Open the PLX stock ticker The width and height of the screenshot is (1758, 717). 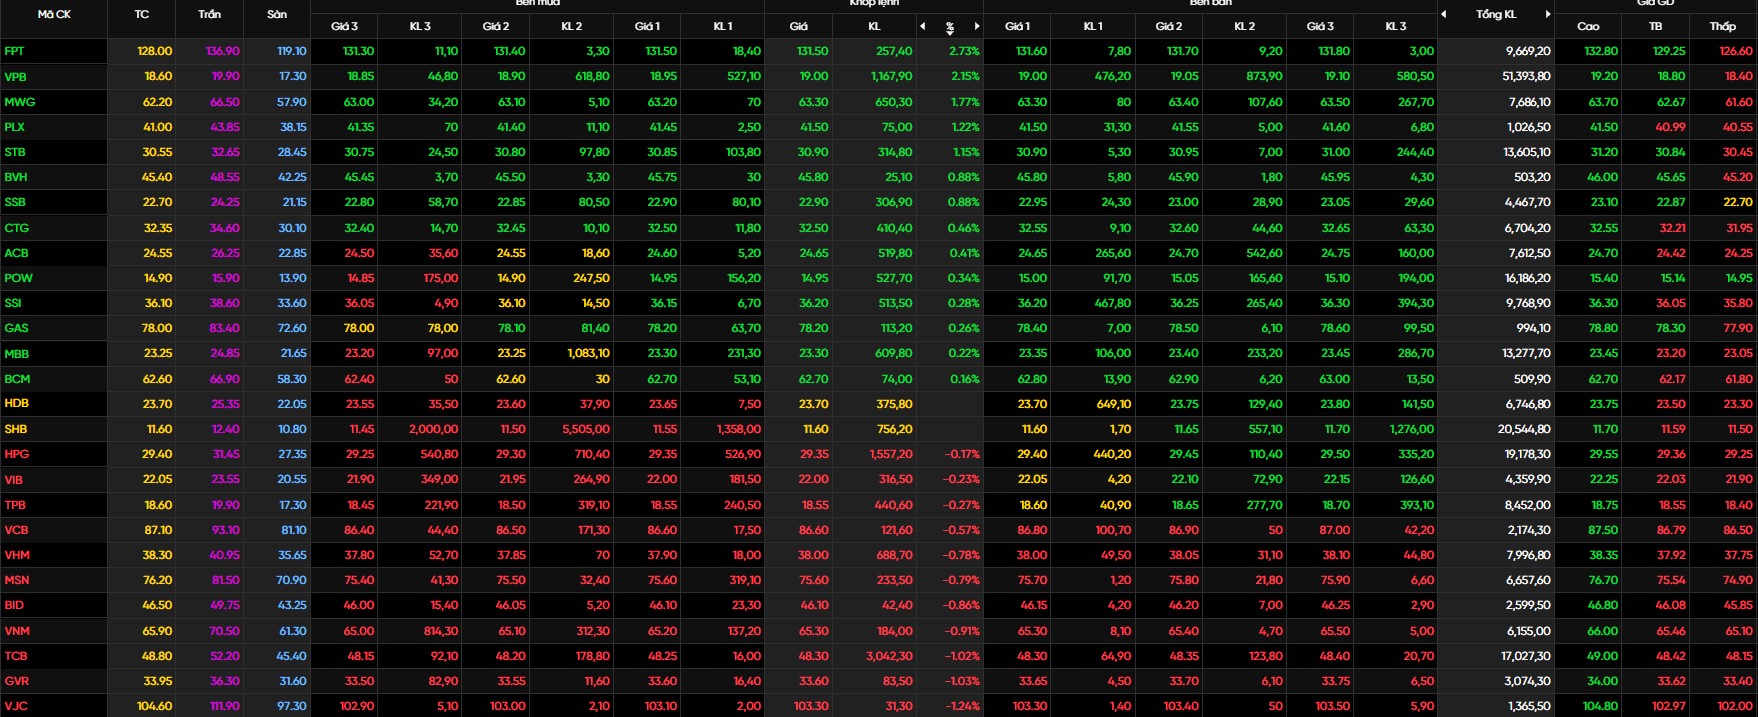click(14, 127)
